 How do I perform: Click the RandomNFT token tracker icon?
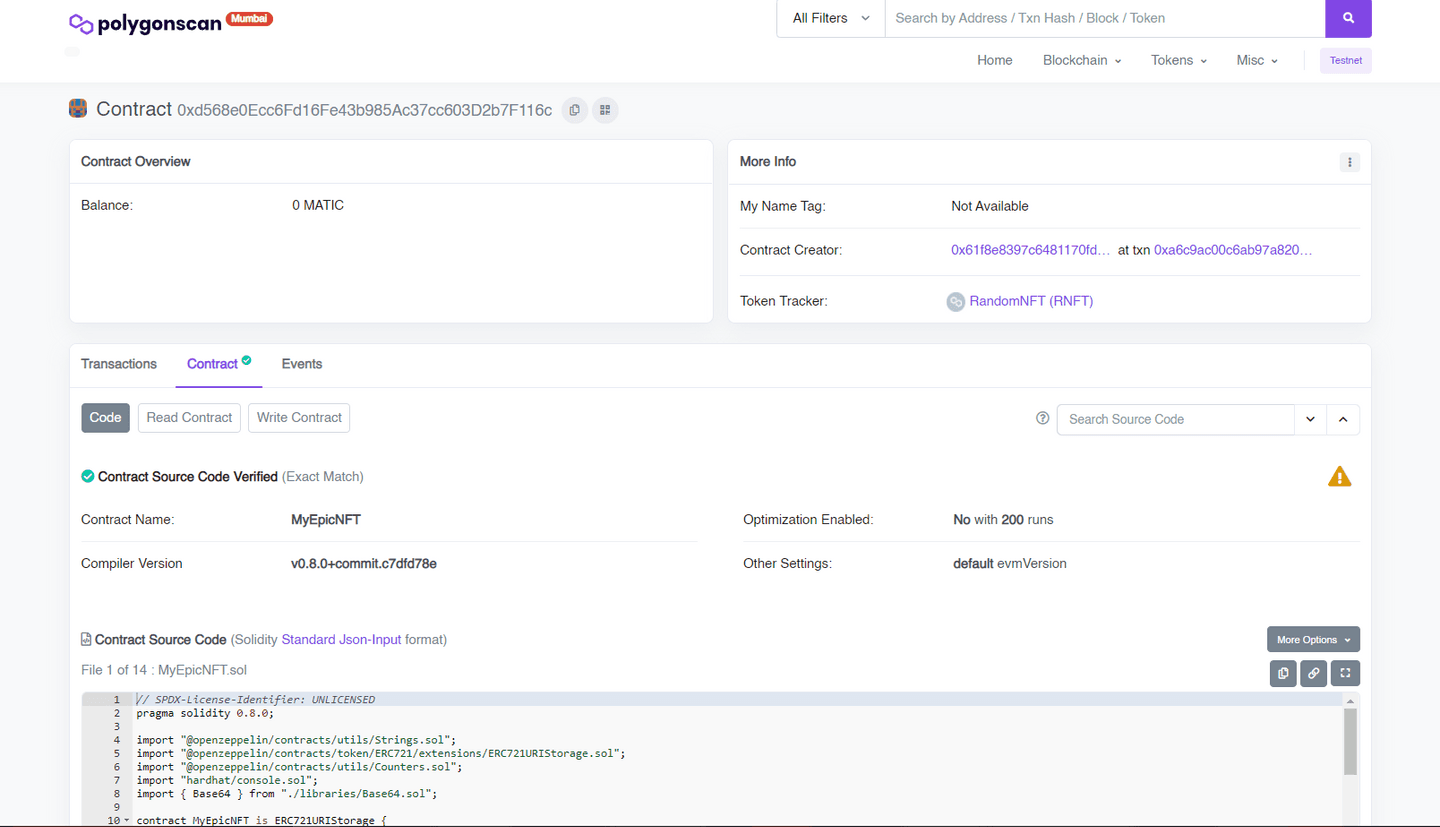956,301
